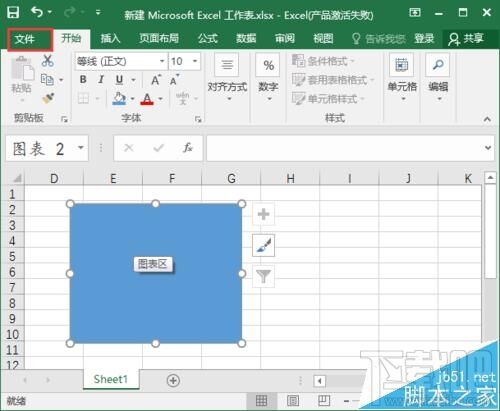Viewport: 500px width, 411px height.
Task: Toggle Underline formatting
Action: (x=119, y=79)
